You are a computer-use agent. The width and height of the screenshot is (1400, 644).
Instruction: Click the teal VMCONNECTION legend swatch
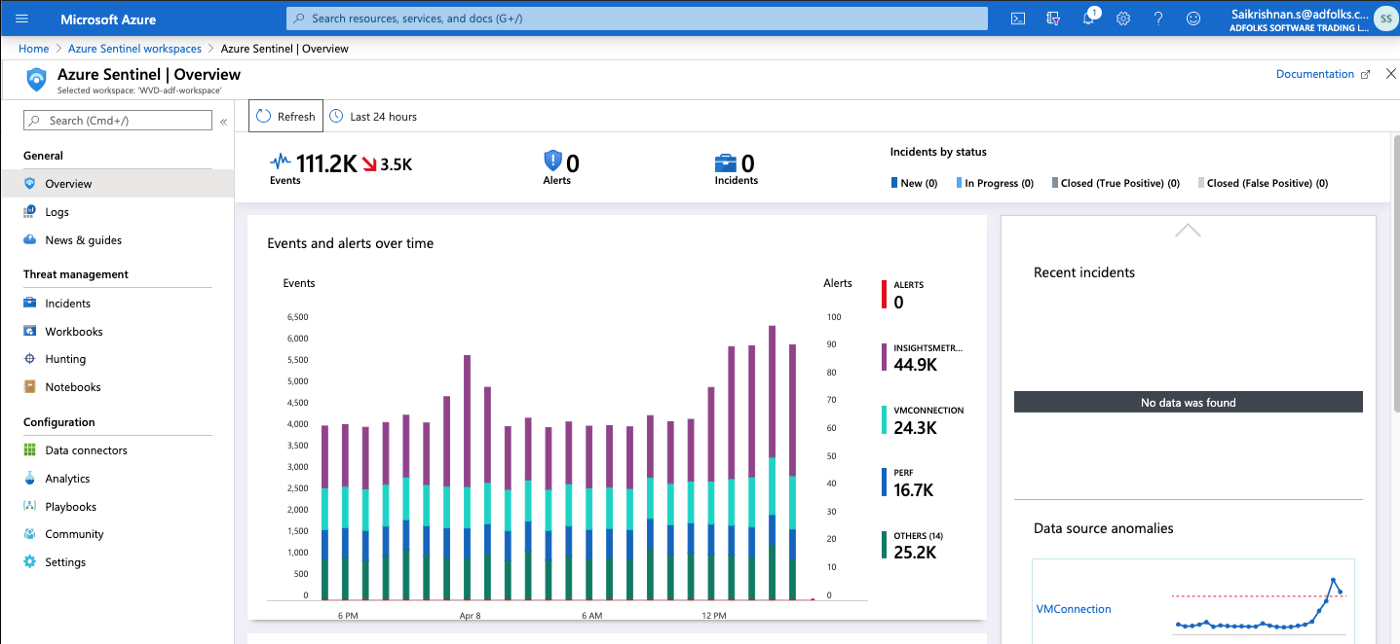click(x=884, y=420)
